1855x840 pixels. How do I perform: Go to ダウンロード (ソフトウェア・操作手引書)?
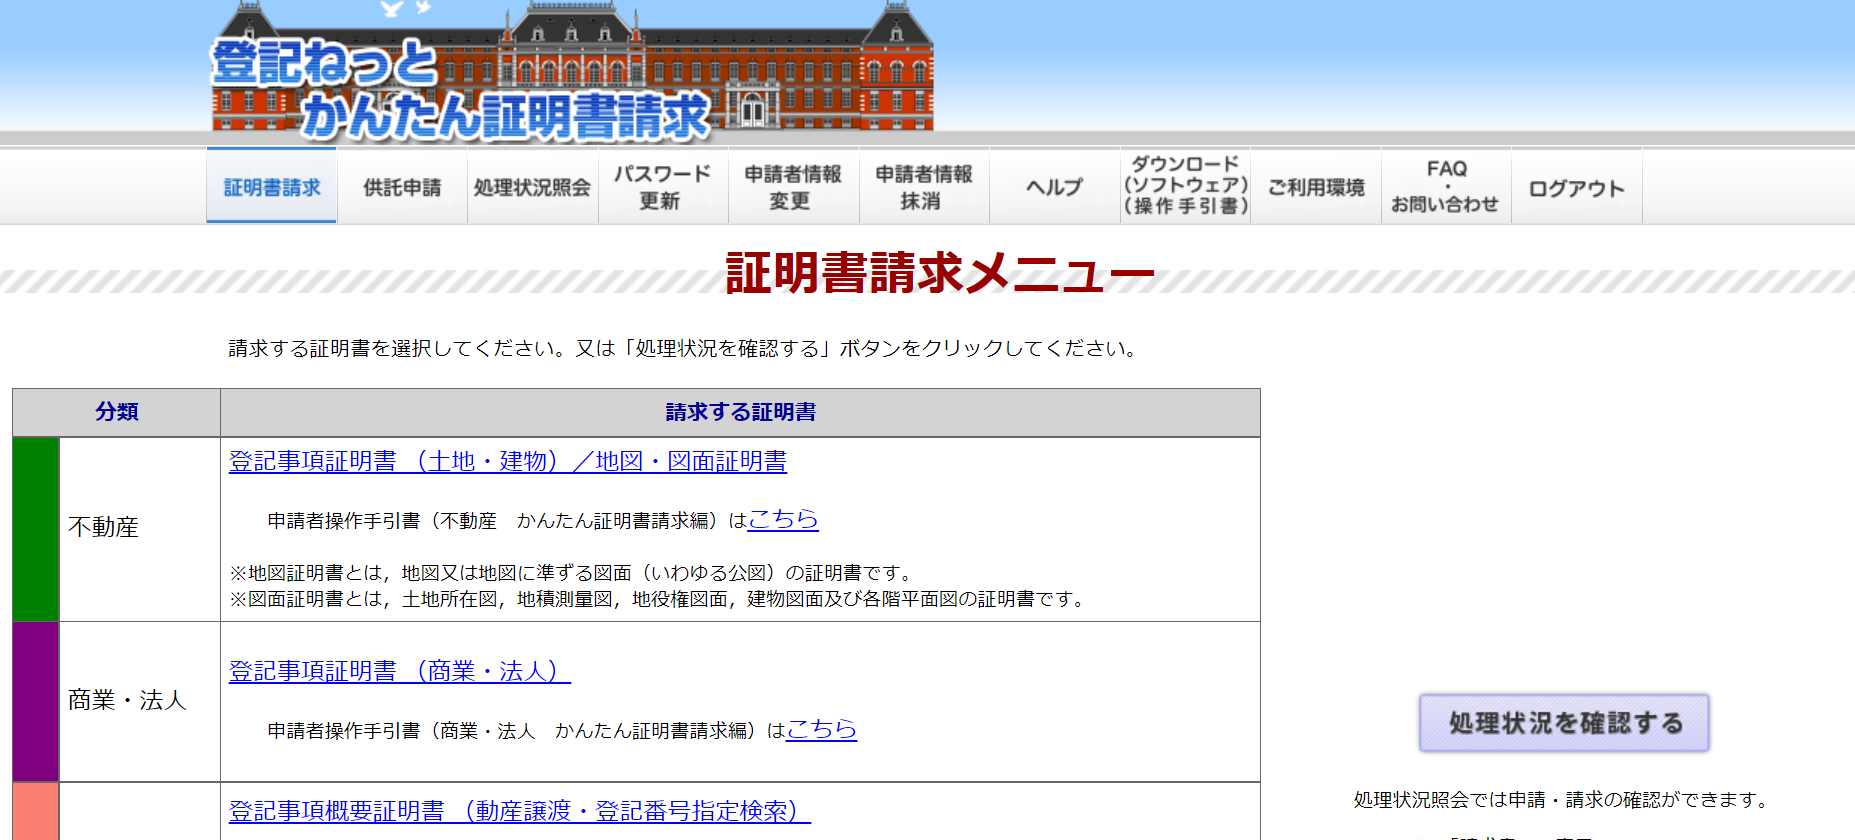click(1185, 186)
